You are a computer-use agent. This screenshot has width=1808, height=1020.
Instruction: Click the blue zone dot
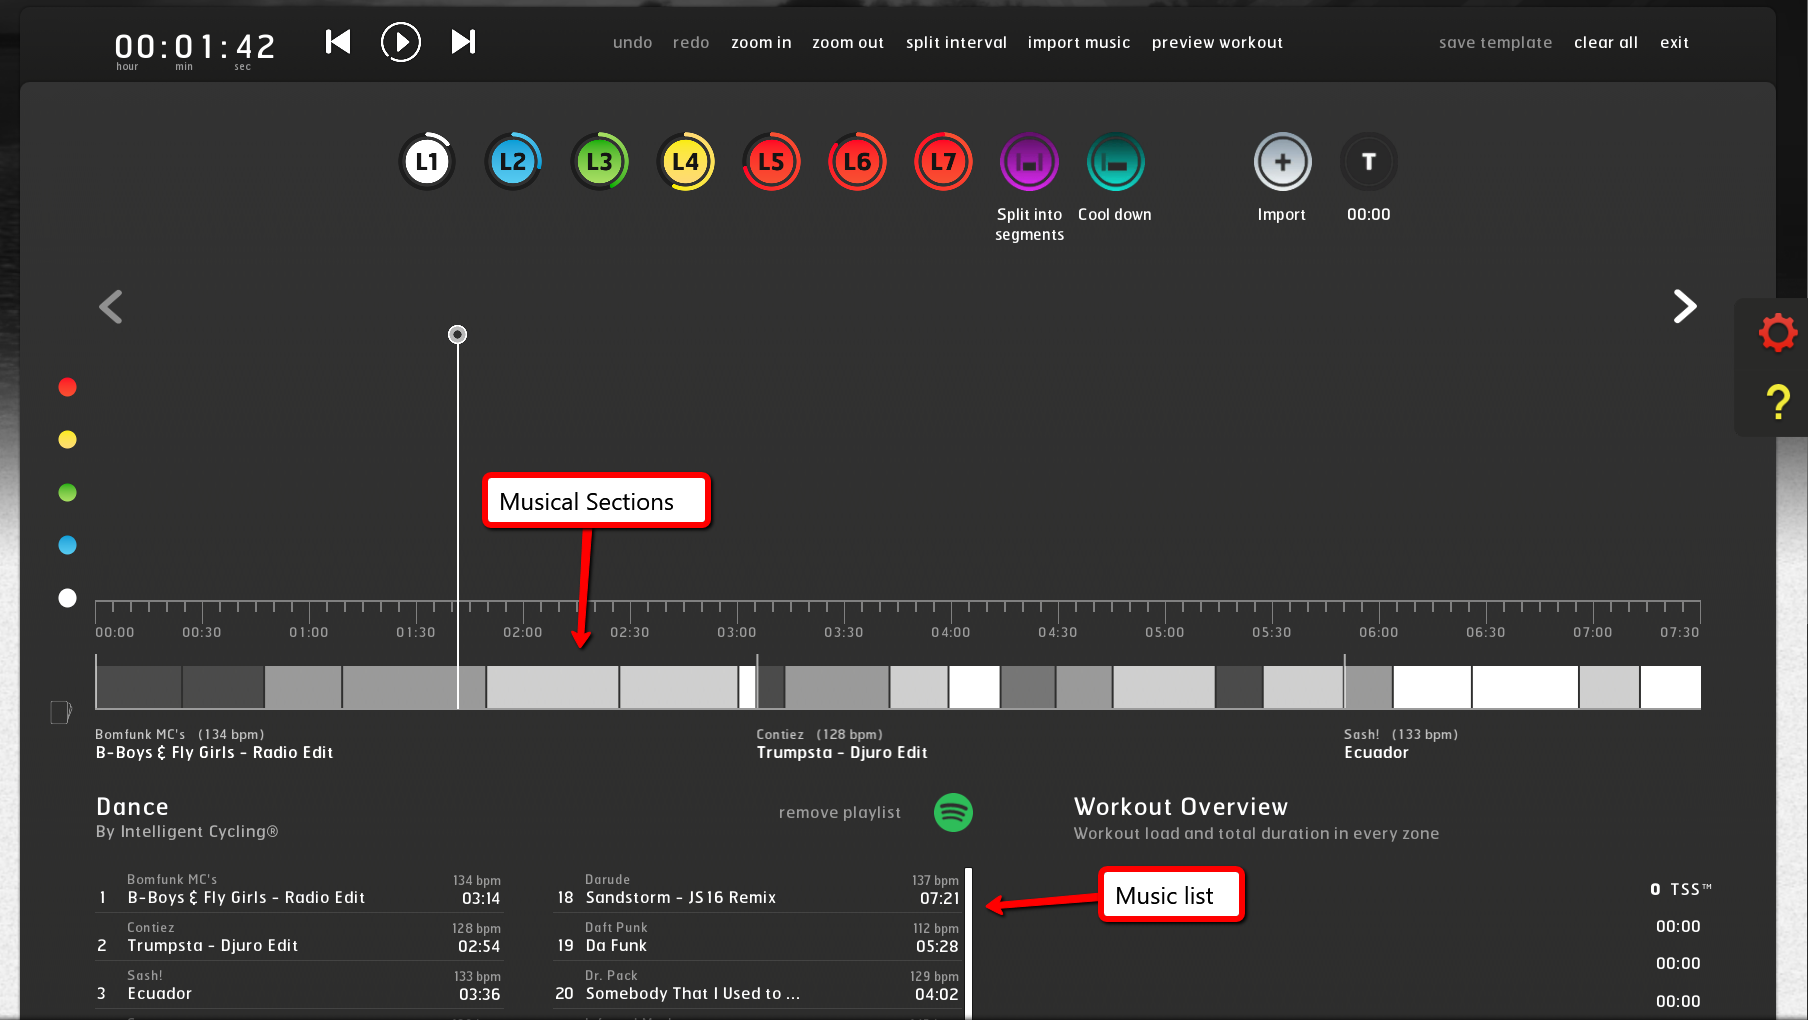(67, 545)
